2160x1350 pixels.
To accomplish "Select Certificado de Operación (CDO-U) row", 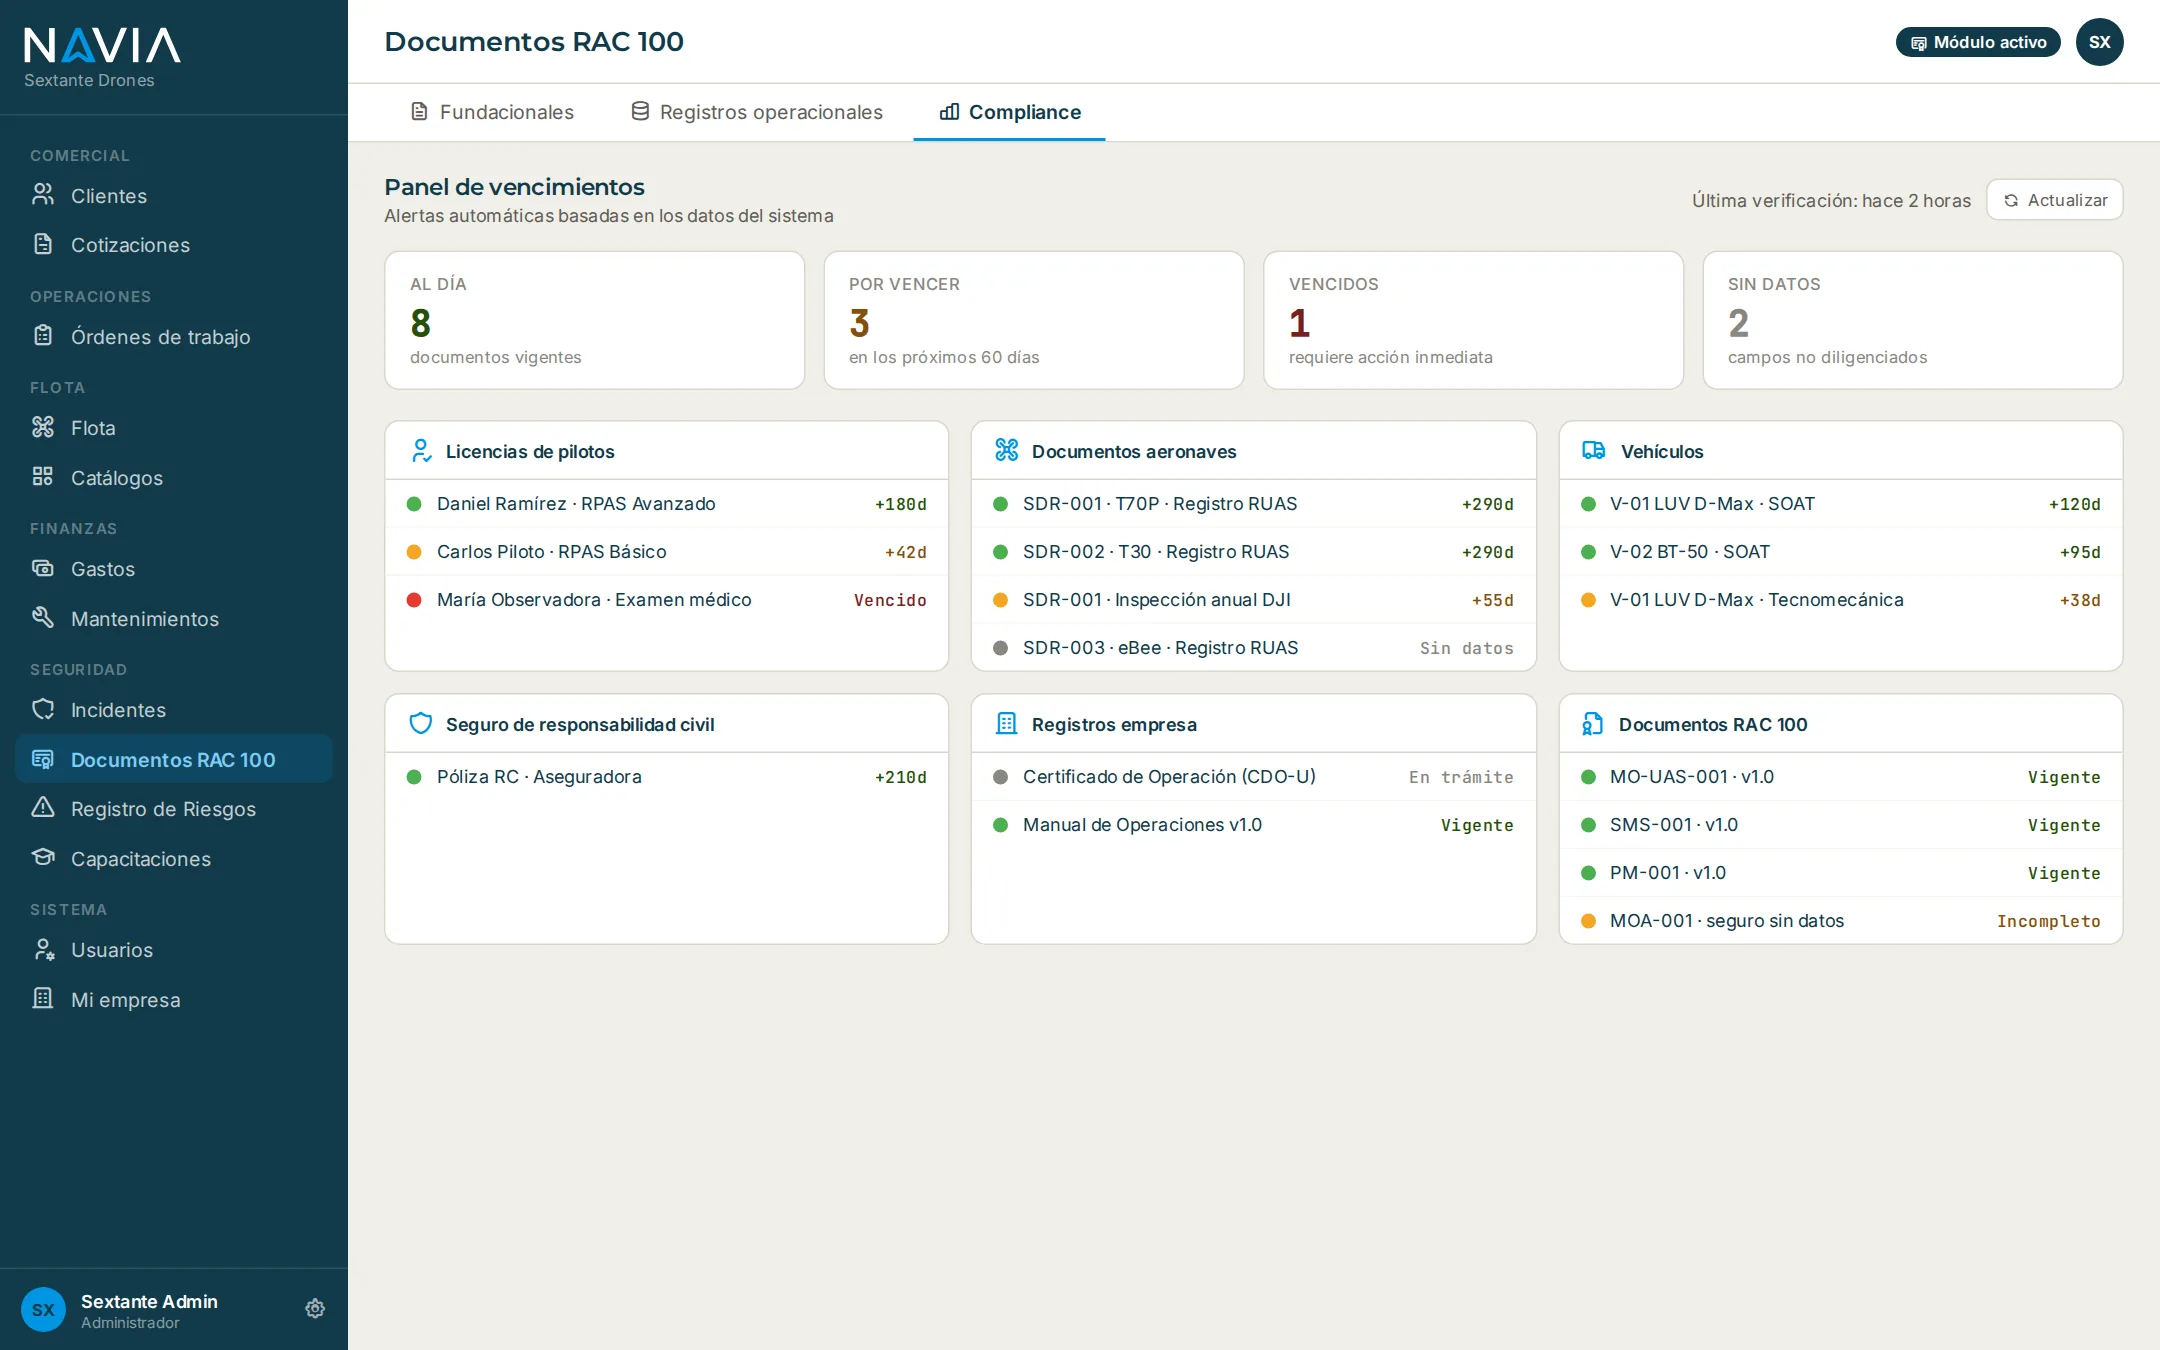I will (1254, 777).
